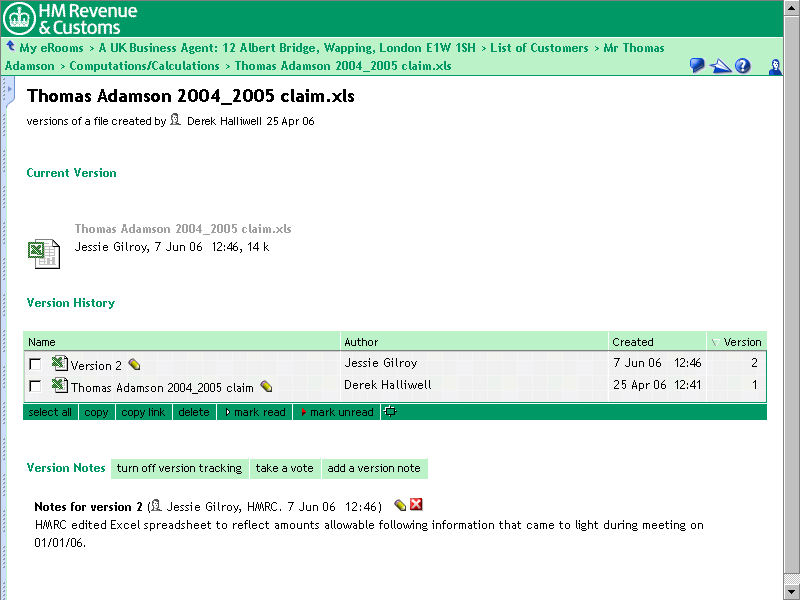
Task: Navigate to List of Customers breadcrumb
Action: [538, 48]
